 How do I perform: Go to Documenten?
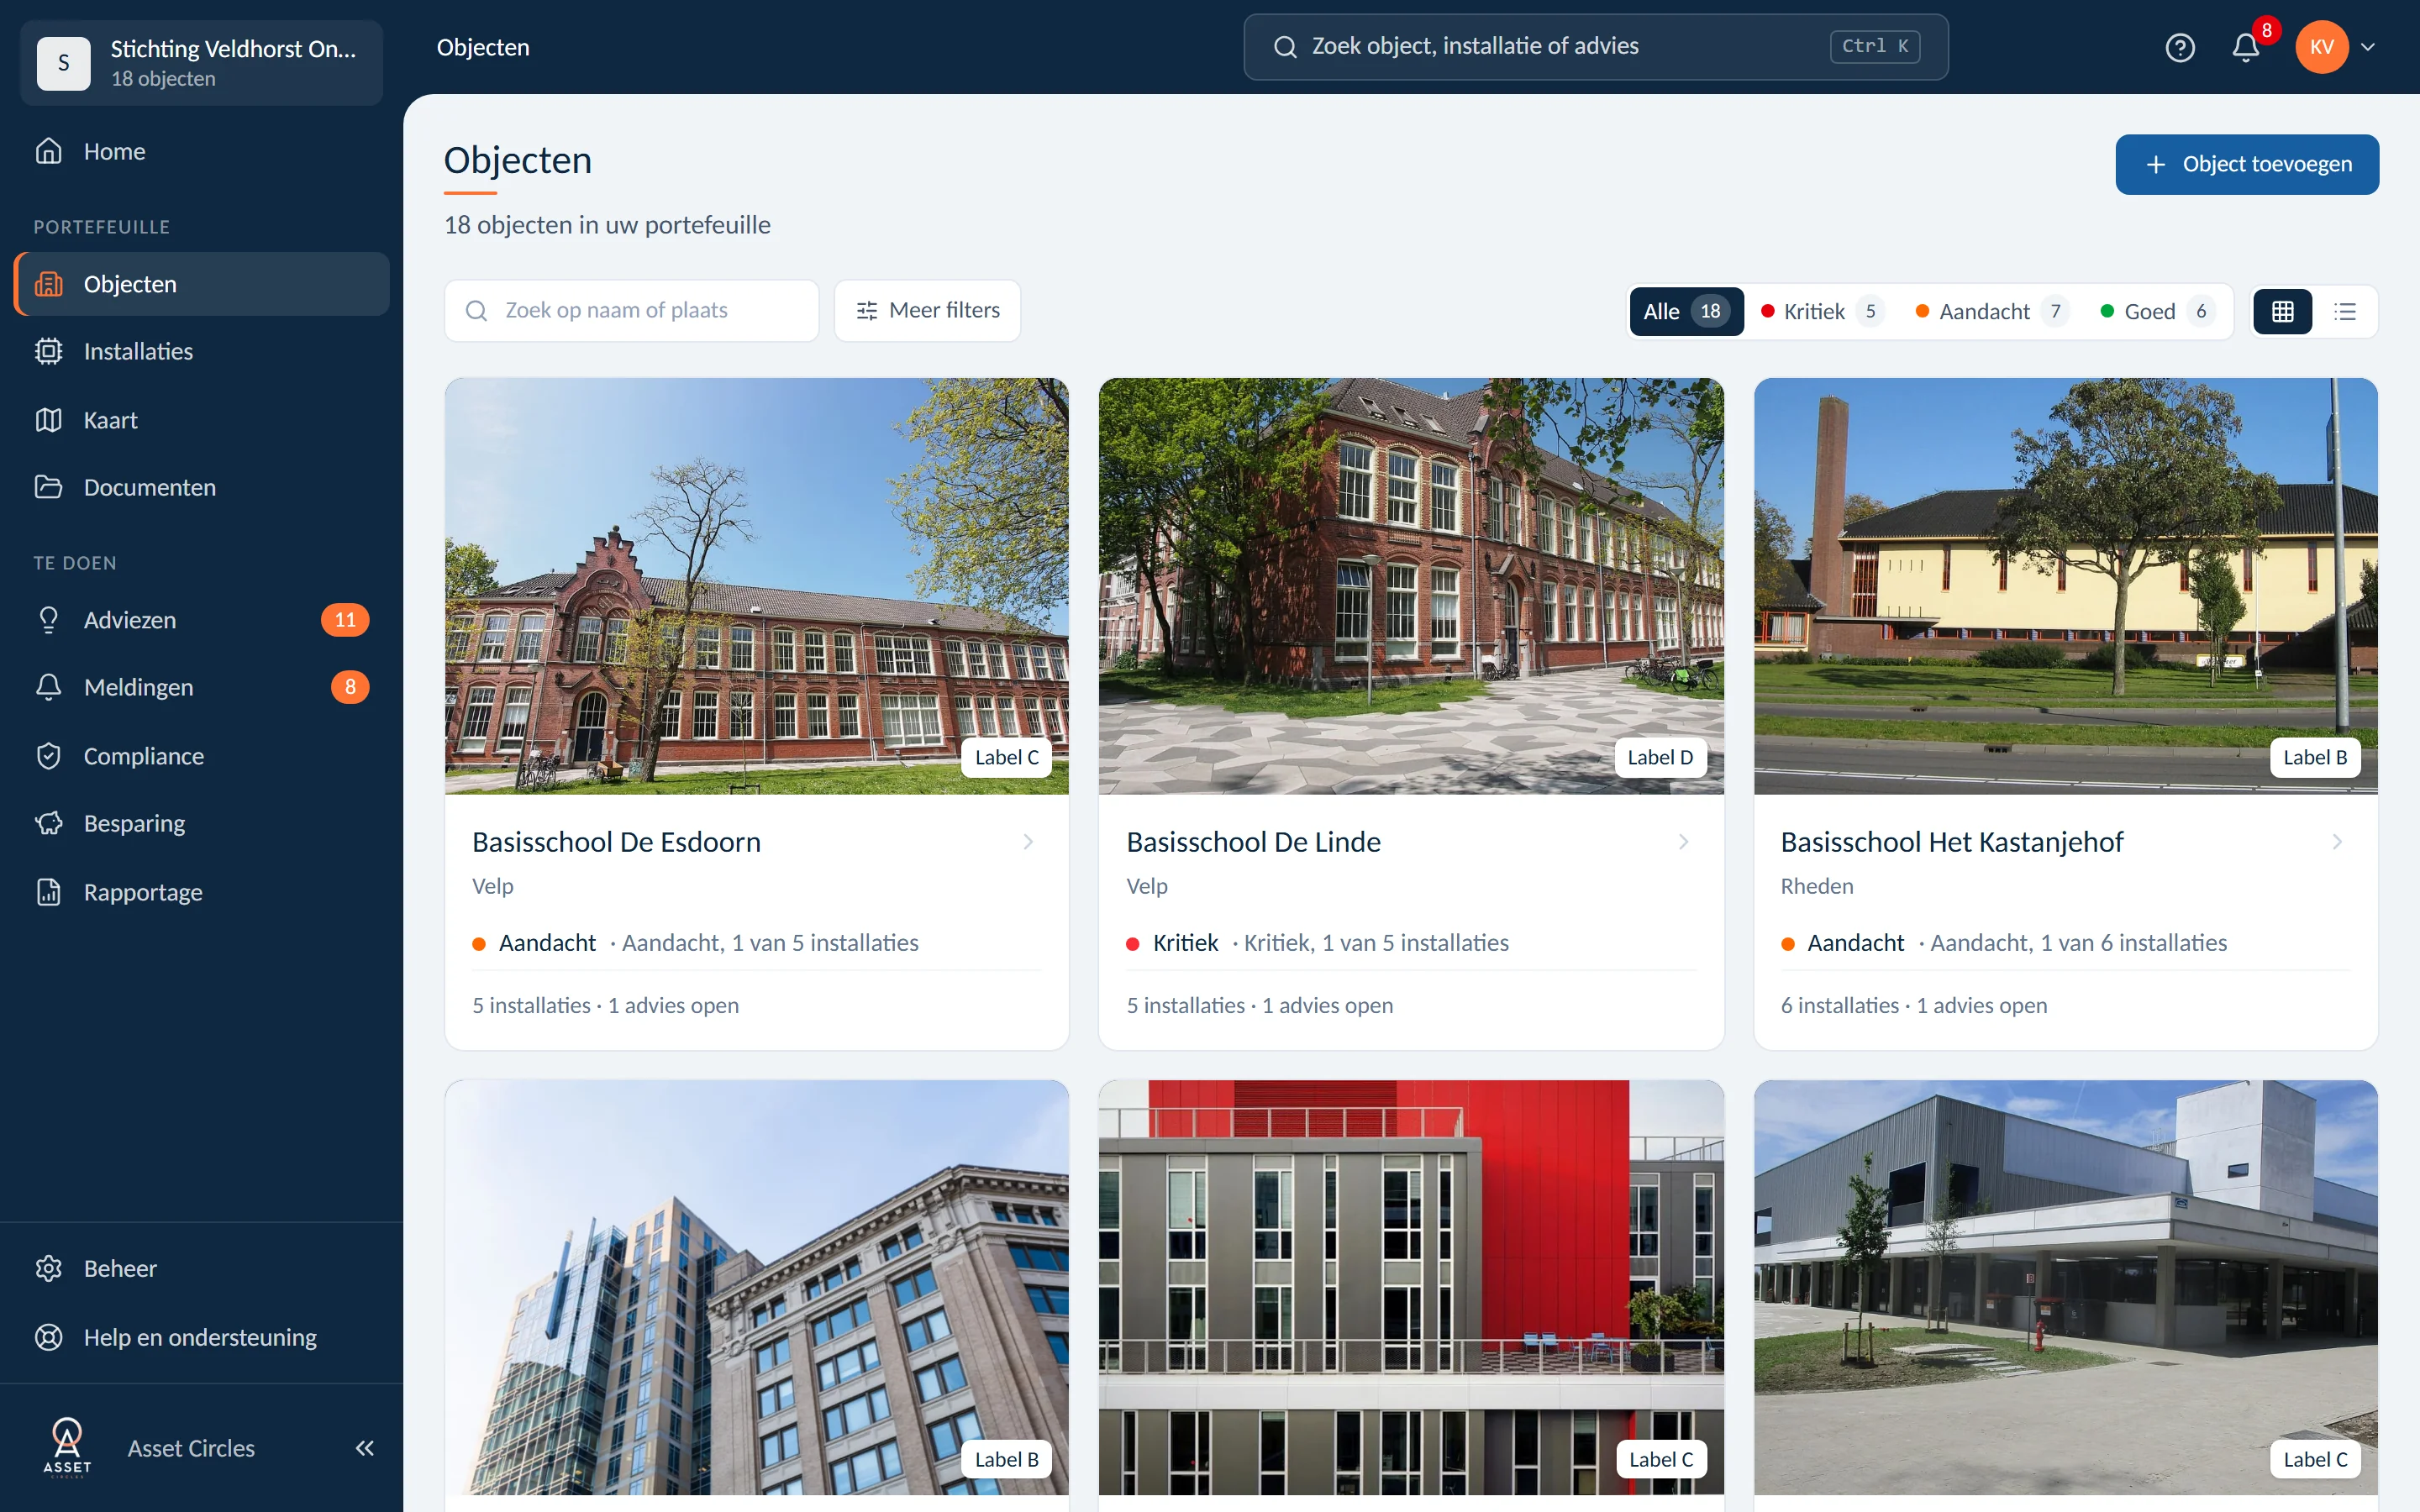tap(201, 487)
